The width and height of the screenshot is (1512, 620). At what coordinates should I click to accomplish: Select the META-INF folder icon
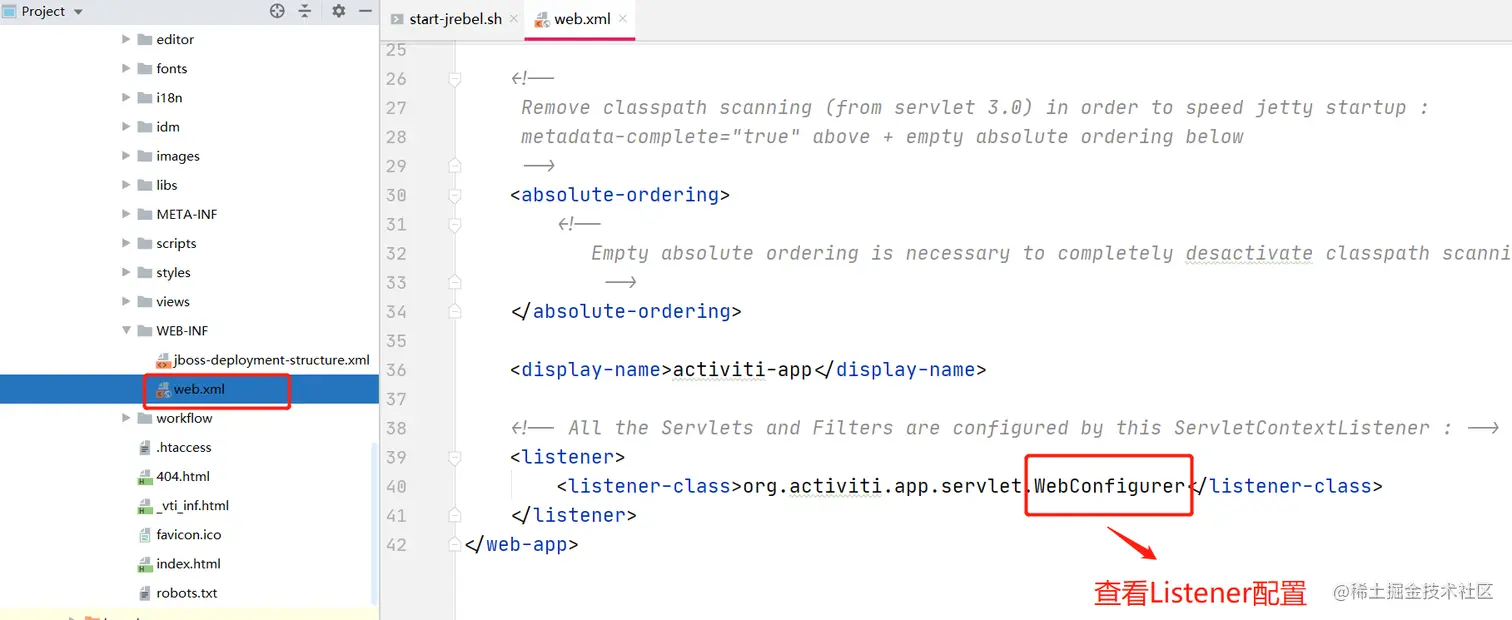tap(144, 214)
